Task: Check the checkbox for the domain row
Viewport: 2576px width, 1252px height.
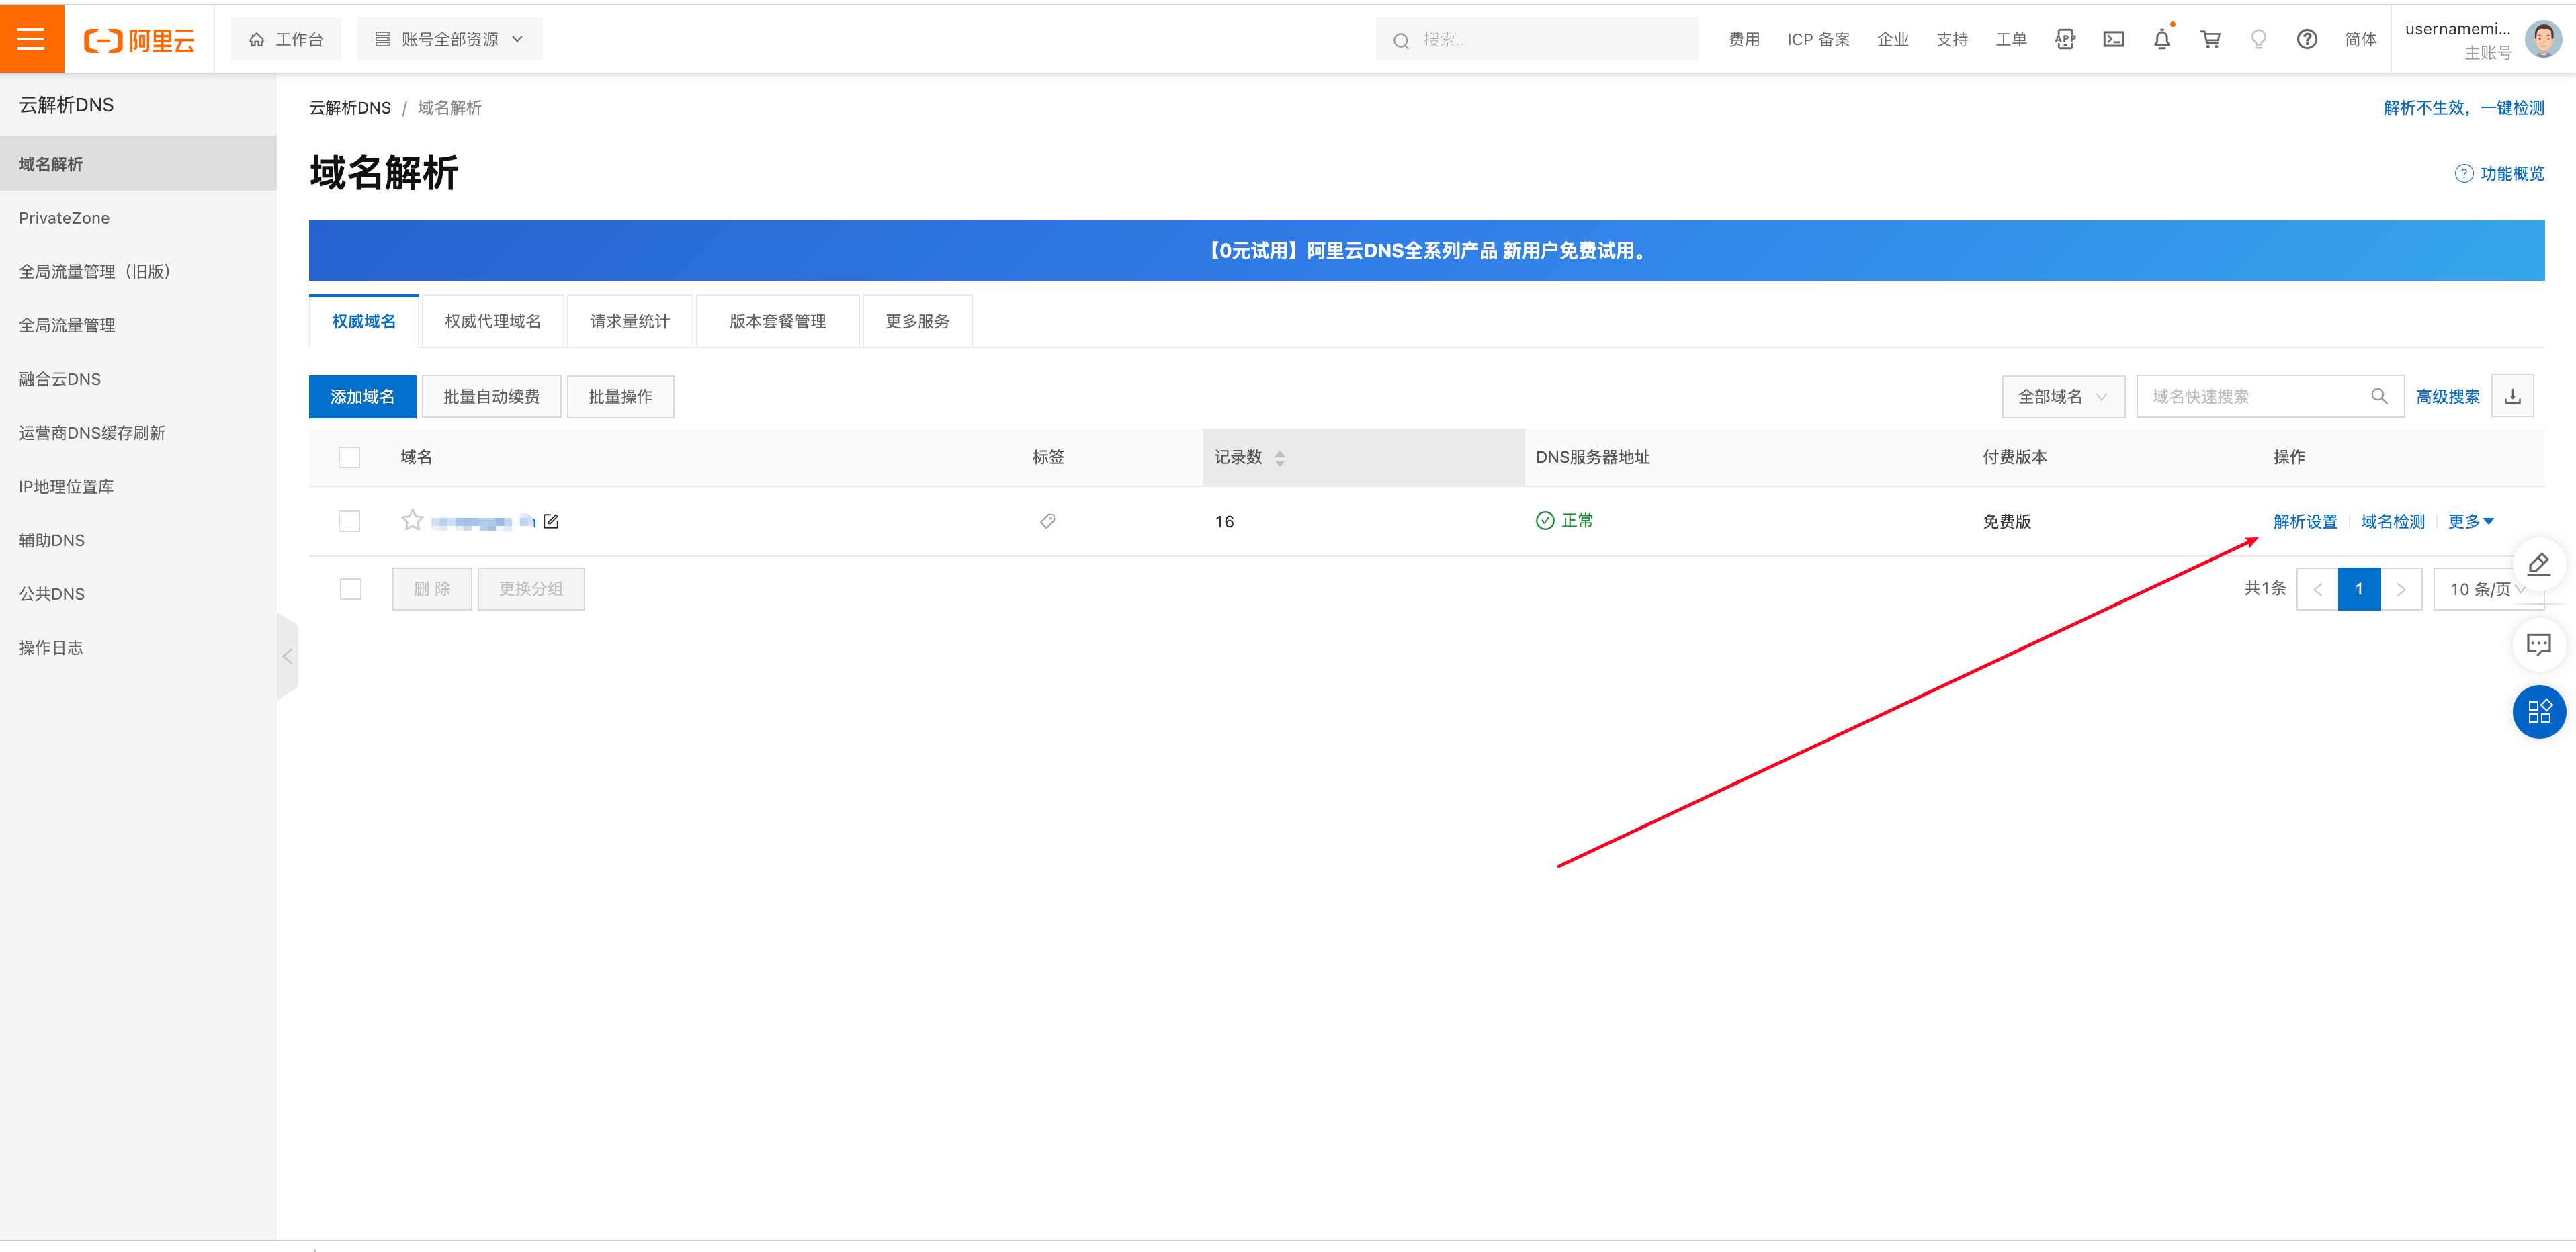Action: 349,520
